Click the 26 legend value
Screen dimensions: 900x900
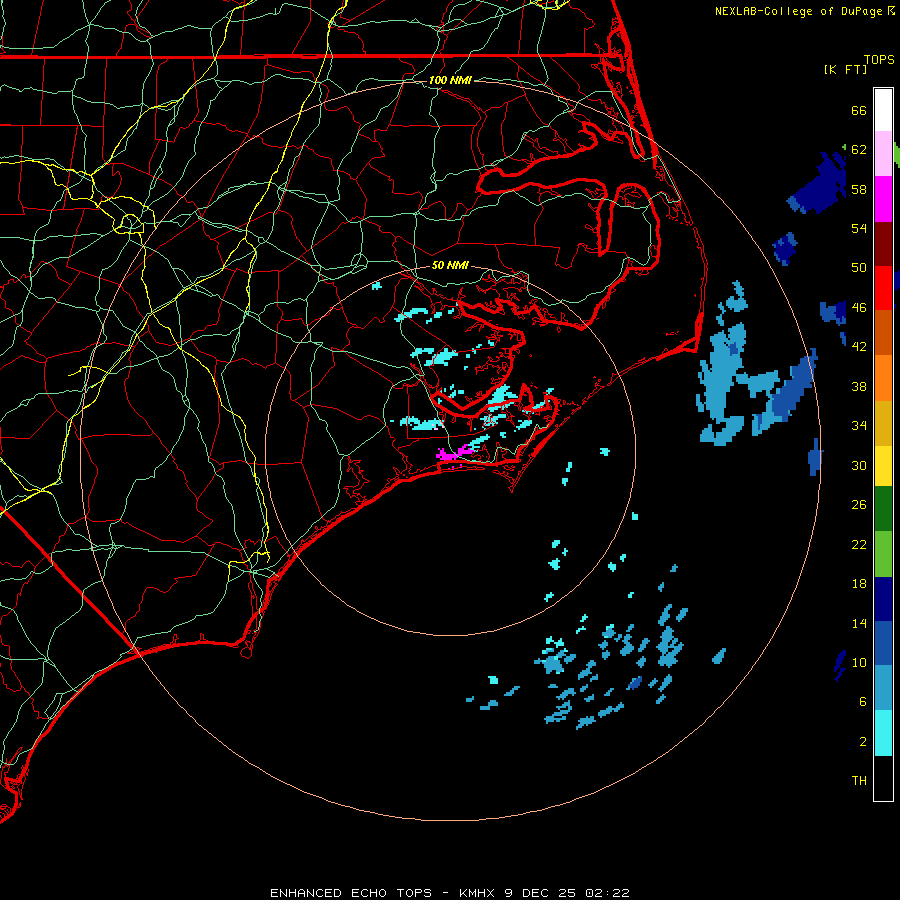(x=859, y=505)
